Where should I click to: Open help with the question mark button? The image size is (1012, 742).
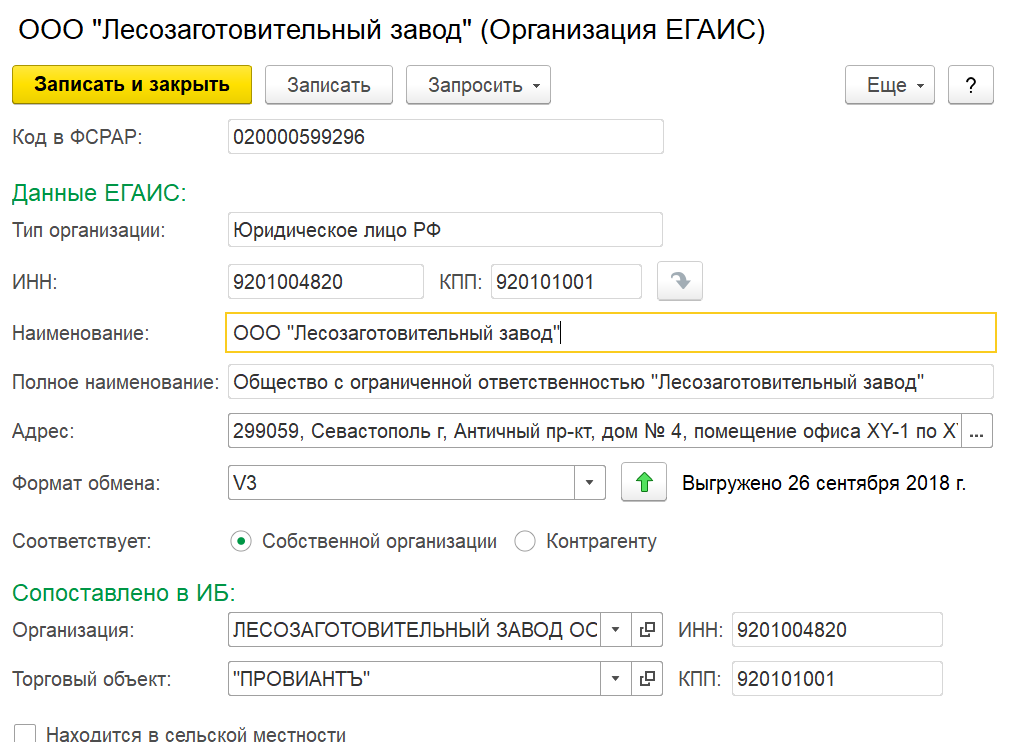(971, 85)
